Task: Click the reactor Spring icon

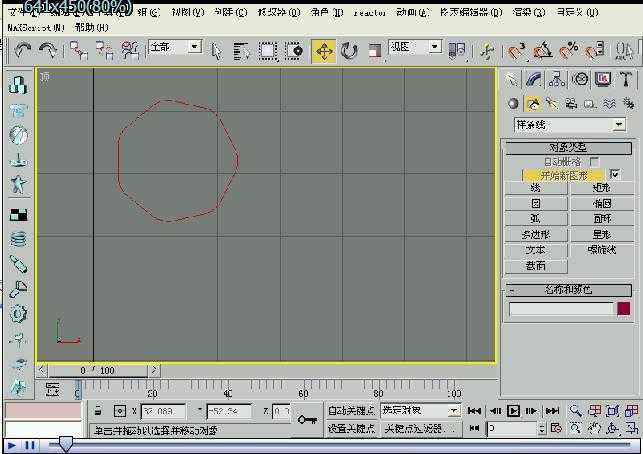Action: pyautogui.click(x=18, y=239)
